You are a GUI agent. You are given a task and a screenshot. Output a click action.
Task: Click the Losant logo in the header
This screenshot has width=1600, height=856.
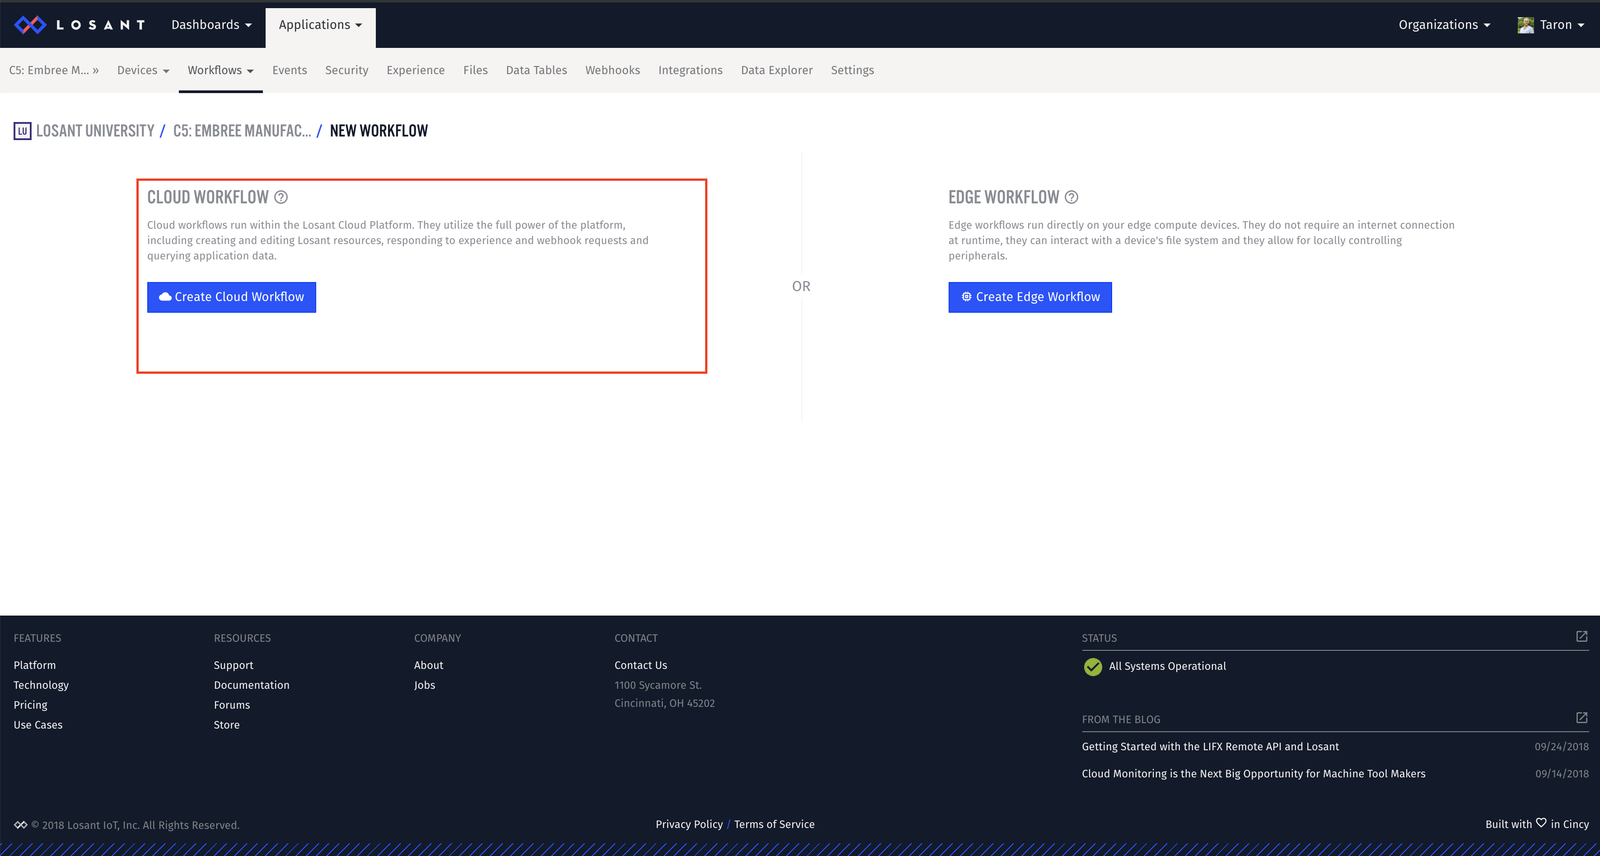click(80, 25)
